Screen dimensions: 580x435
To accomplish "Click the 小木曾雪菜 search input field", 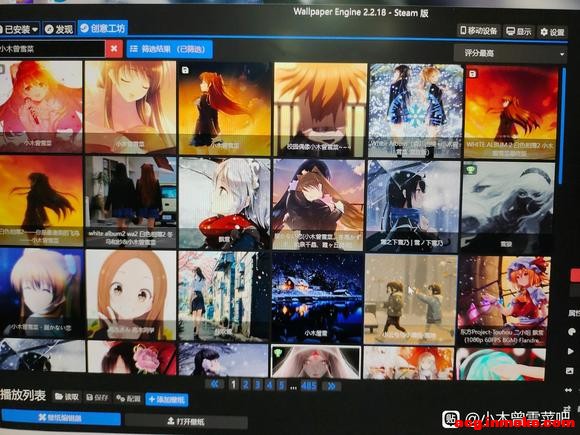I will coord(52,48).
